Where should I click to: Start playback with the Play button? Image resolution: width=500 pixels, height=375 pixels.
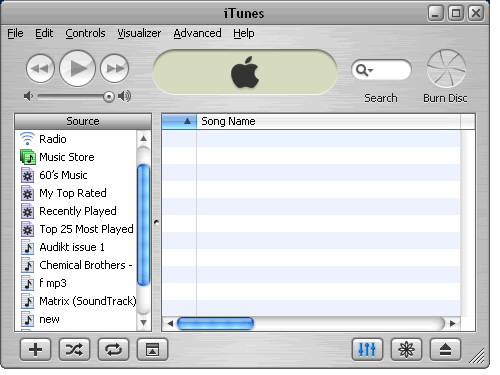(x=77, y=69)
